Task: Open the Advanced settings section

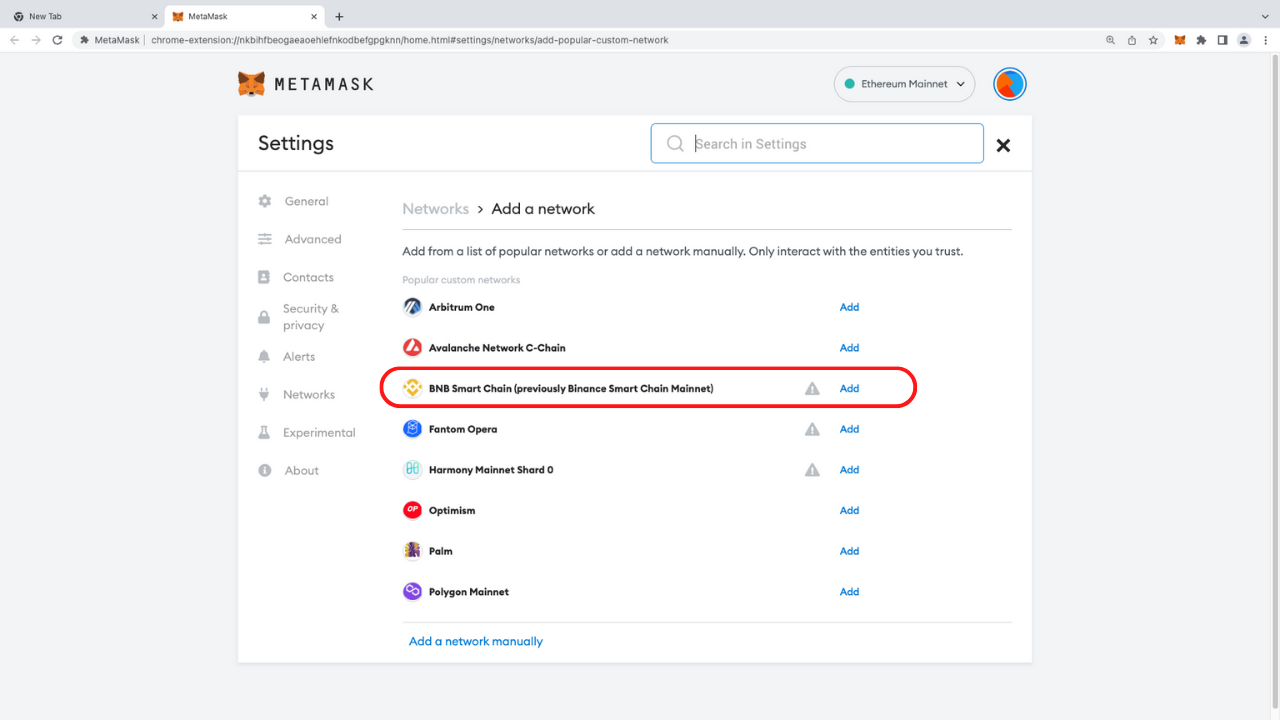Action: click(313, 239)
